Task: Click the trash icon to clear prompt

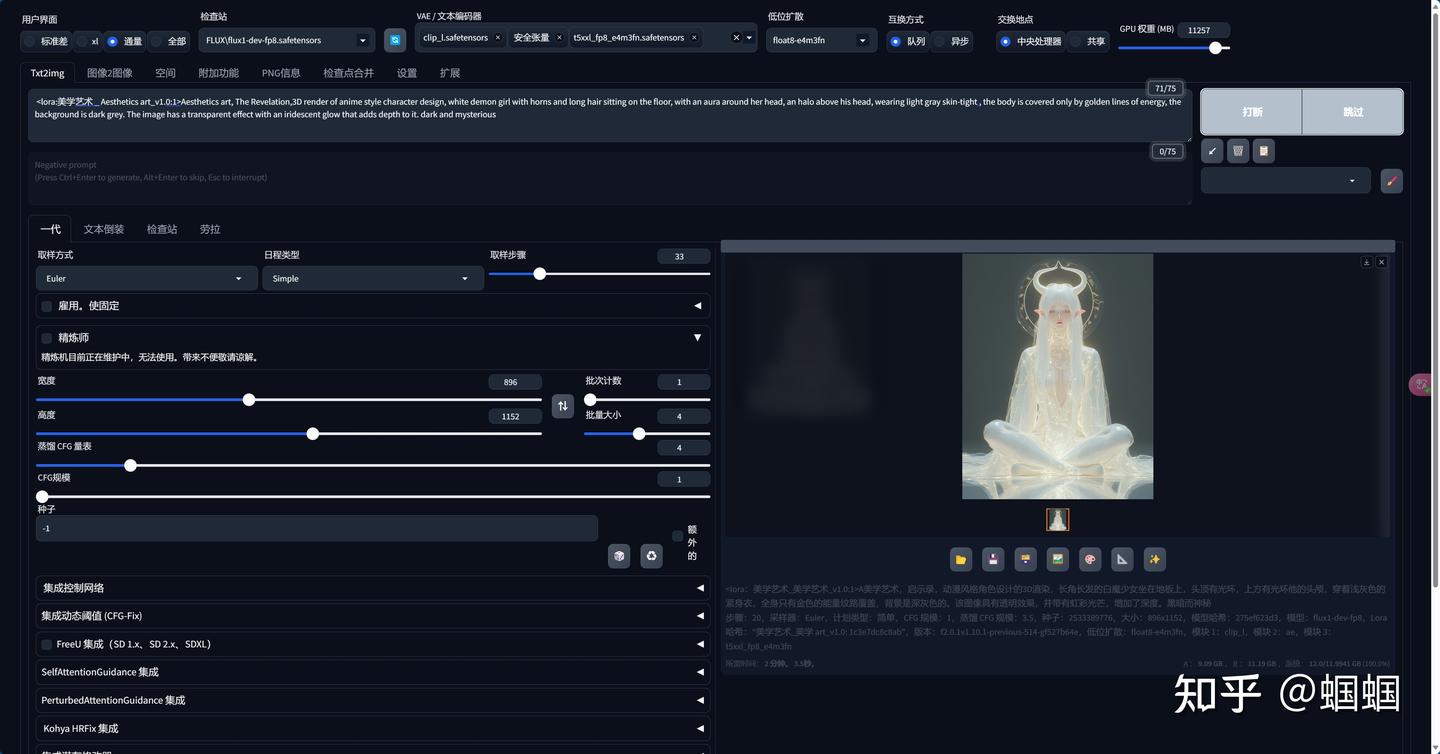Action: point(1238,151)
